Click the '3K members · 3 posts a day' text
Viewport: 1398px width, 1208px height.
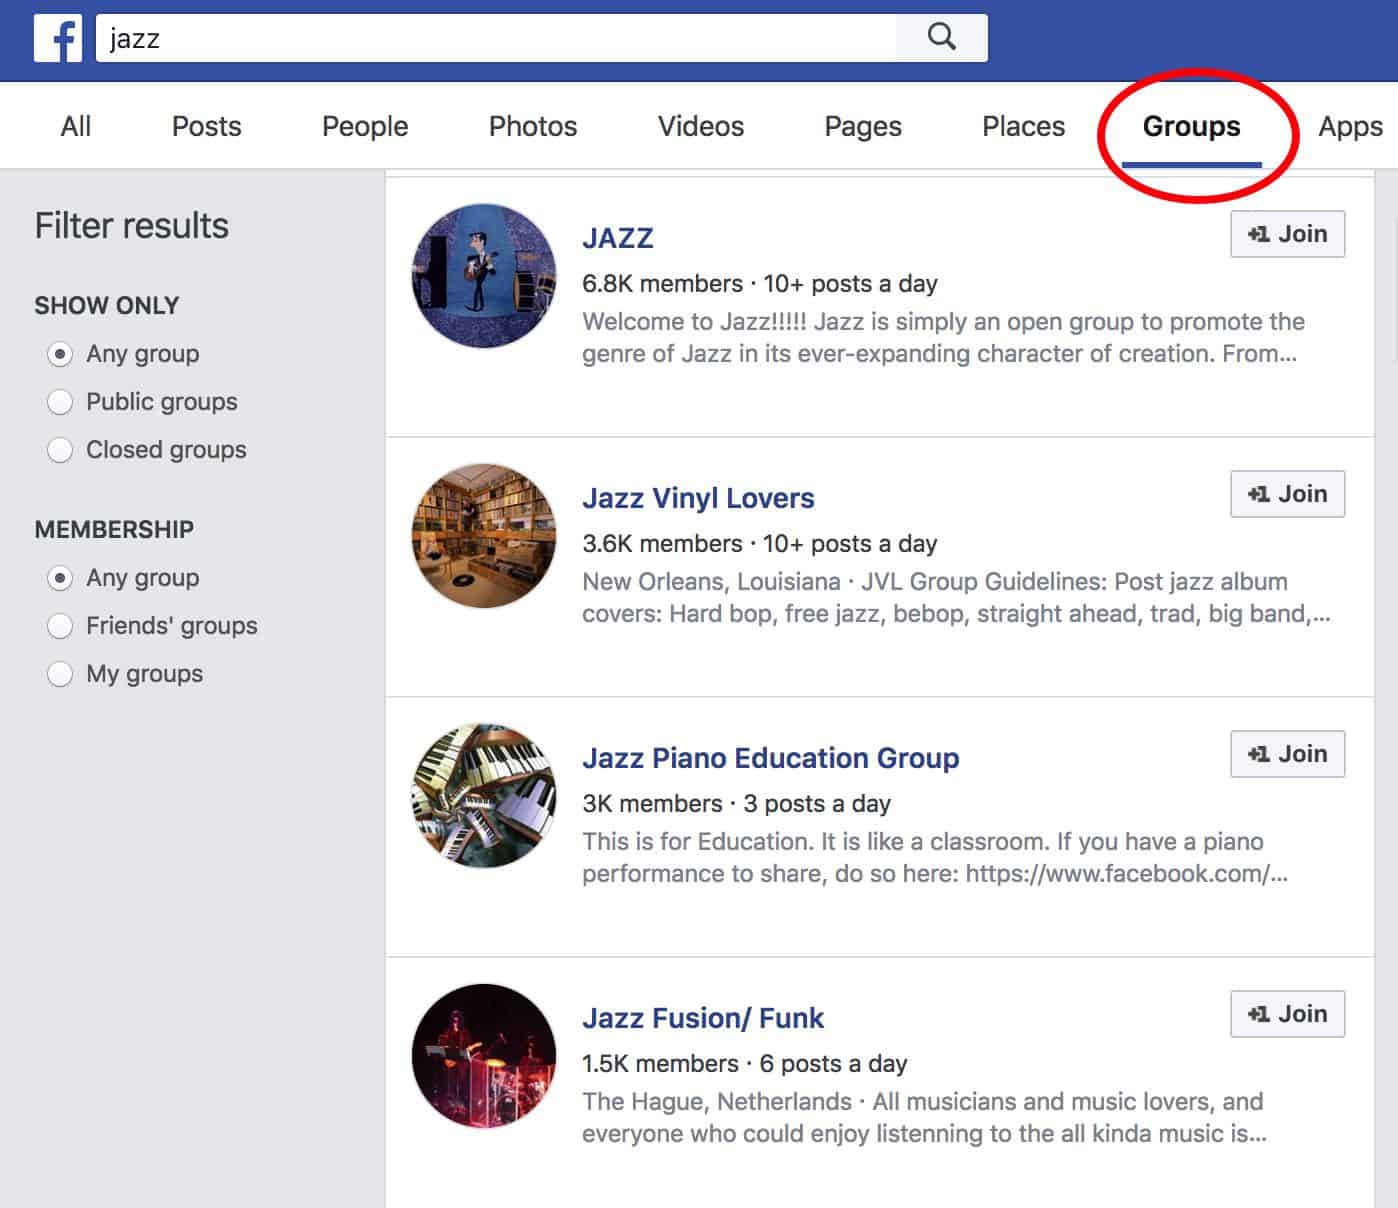pos(737,804)
